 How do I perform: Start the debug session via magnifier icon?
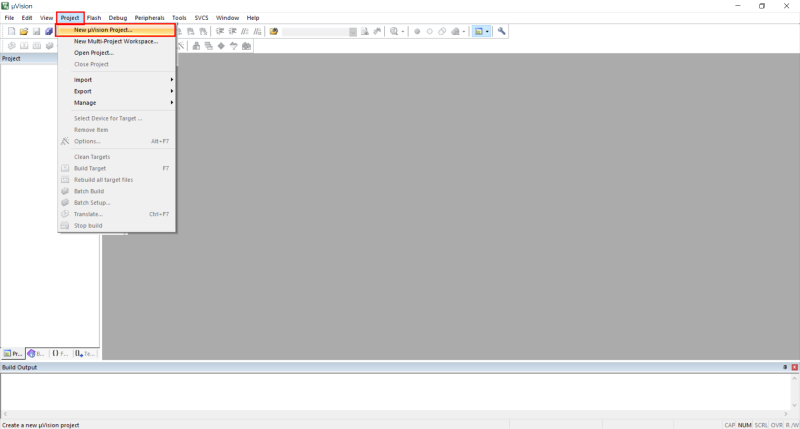pos(394,32)
